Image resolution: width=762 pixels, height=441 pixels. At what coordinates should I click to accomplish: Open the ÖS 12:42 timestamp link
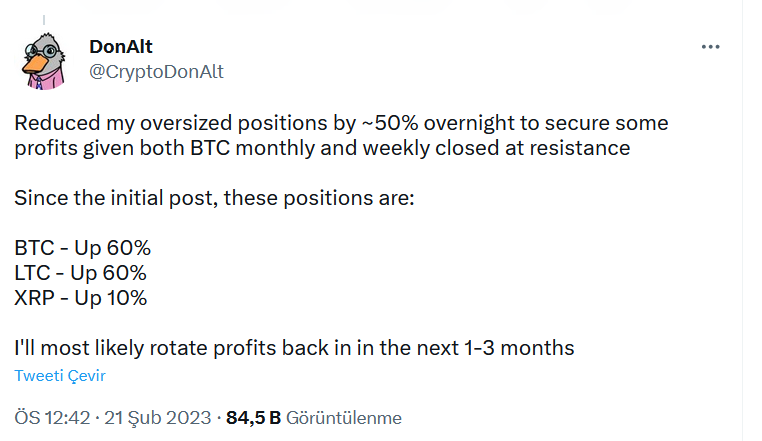pyautogui.click(x=52, y=418)
